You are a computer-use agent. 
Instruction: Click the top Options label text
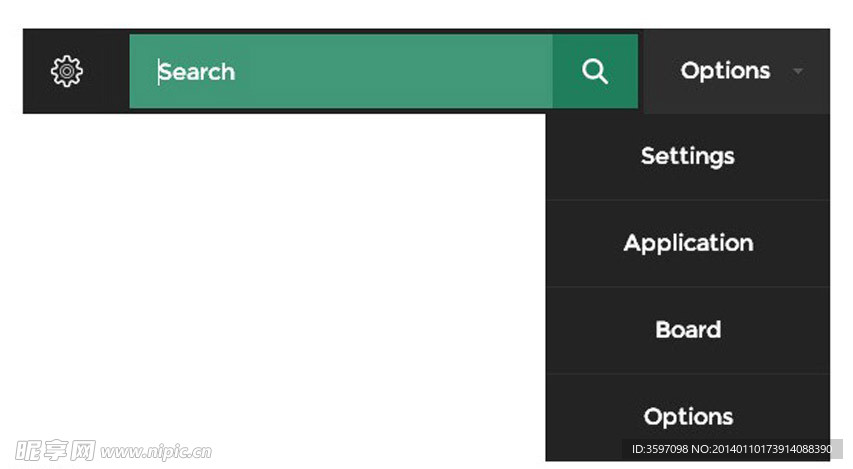point(725,71)
